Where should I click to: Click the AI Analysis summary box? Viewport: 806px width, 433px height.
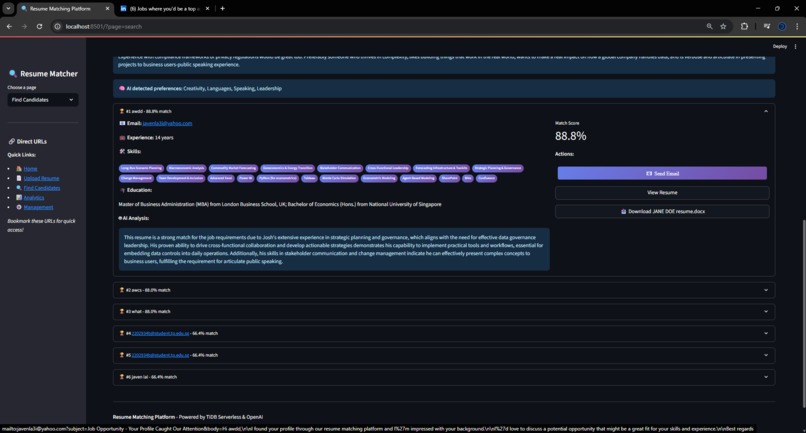pos(334,249)
